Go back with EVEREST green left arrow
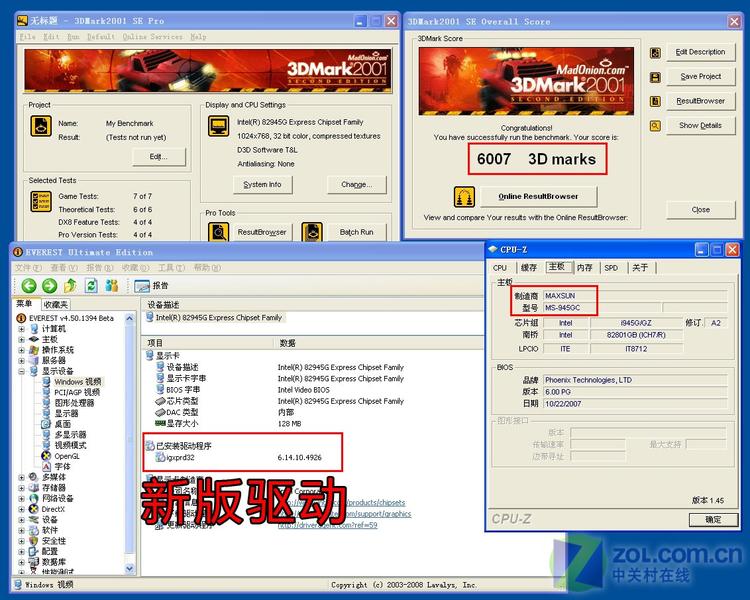The width and height of the screenshot is (750, 600). (29, 286)
